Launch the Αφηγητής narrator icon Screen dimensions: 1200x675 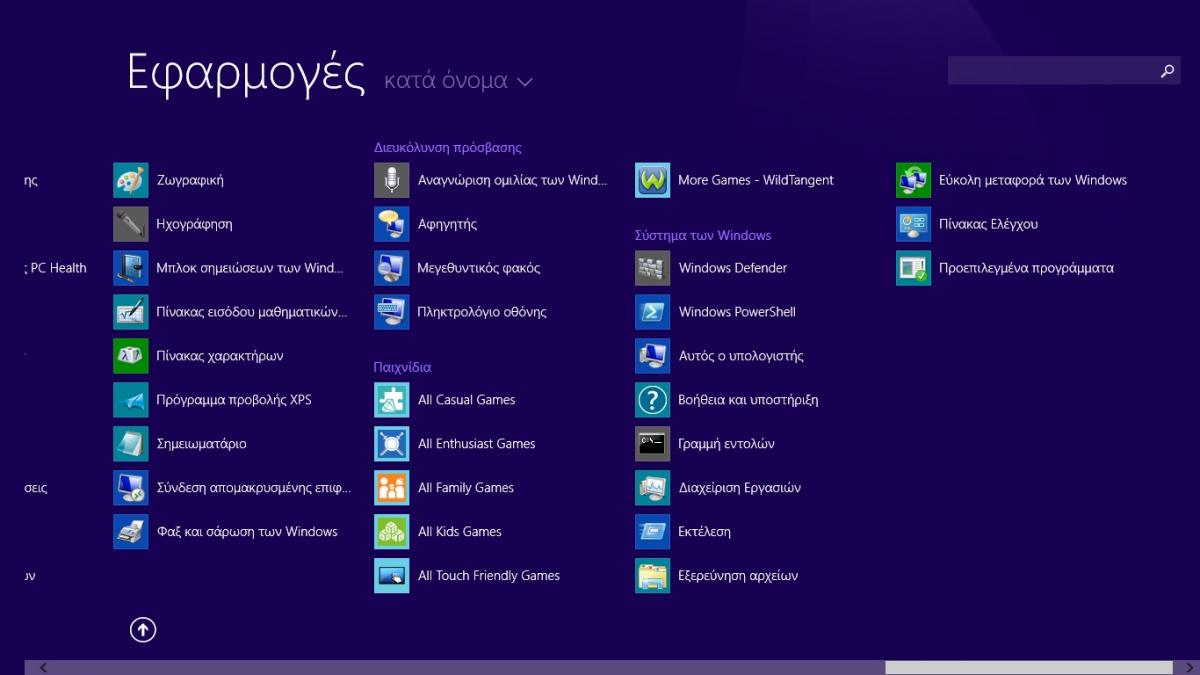(392, 224)
